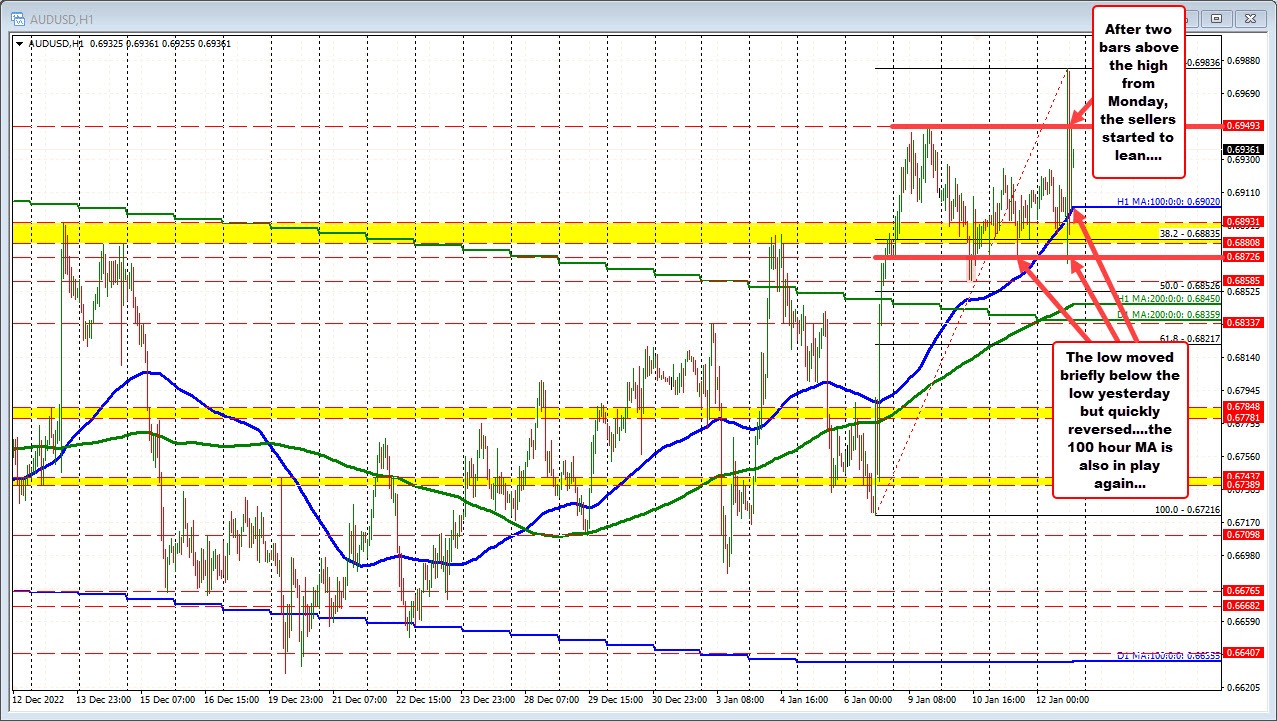
Task: Click the red resistance price label 0.69493
Action: coord(1247,126)
